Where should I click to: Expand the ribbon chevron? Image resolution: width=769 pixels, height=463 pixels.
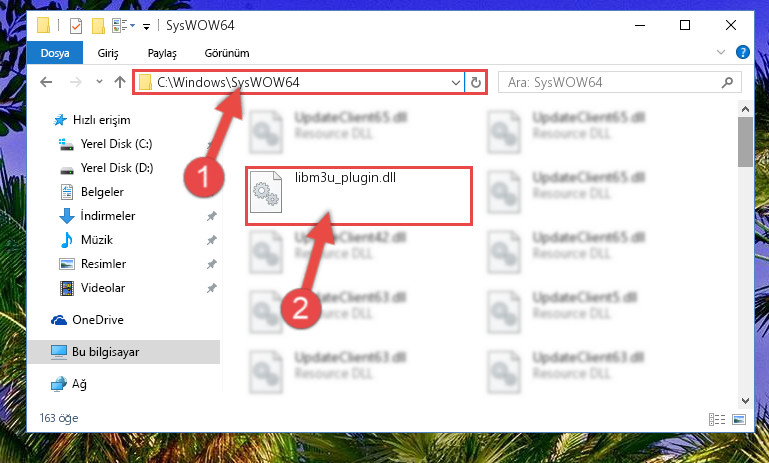click(x=720, y=52)
